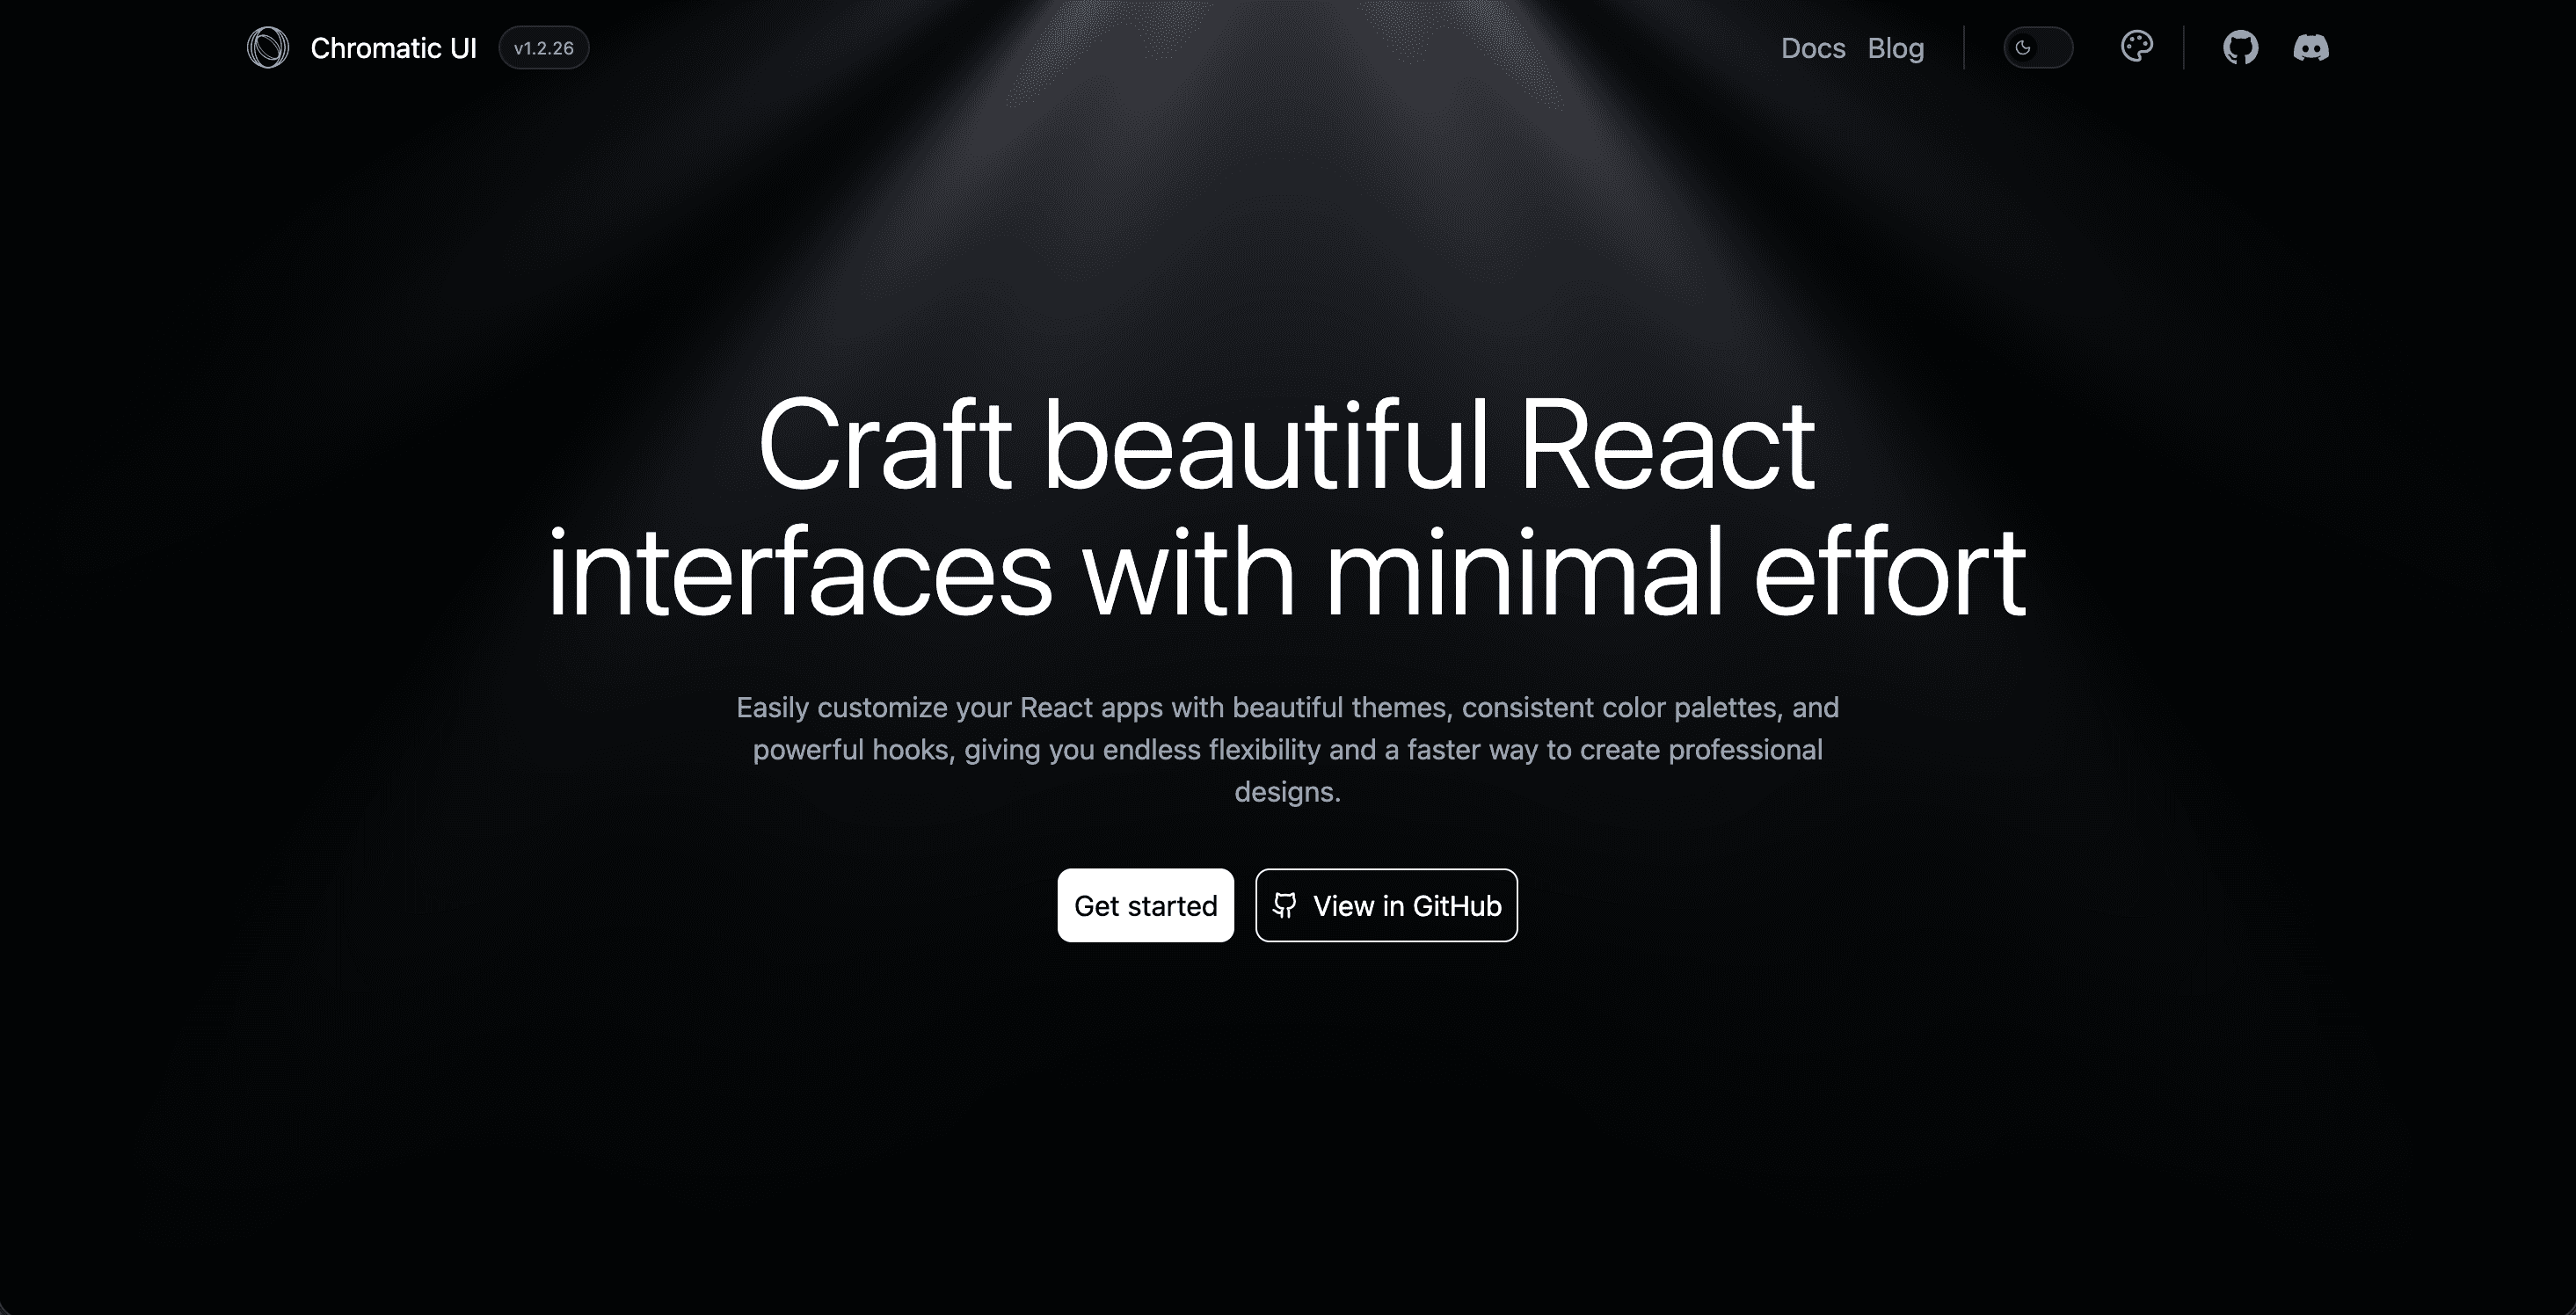
Task: Click the Chromatic UI brand name
Action: coord(393,48)
